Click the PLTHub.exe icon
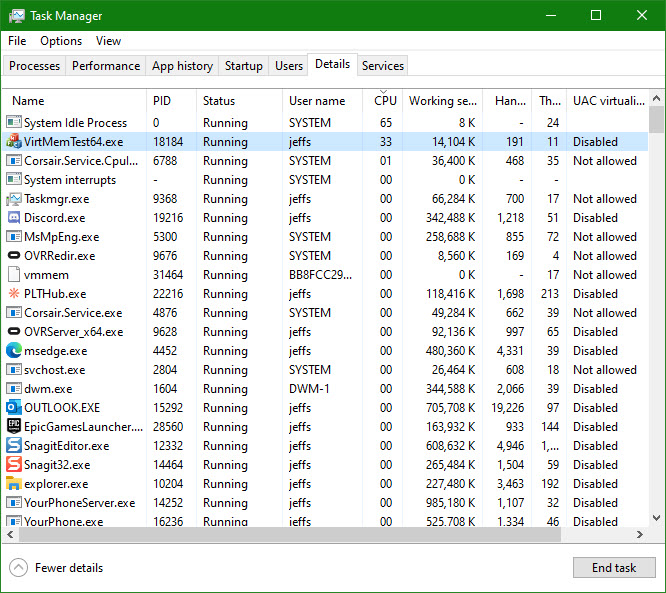666x593 pixels. [x=14, y=294]
